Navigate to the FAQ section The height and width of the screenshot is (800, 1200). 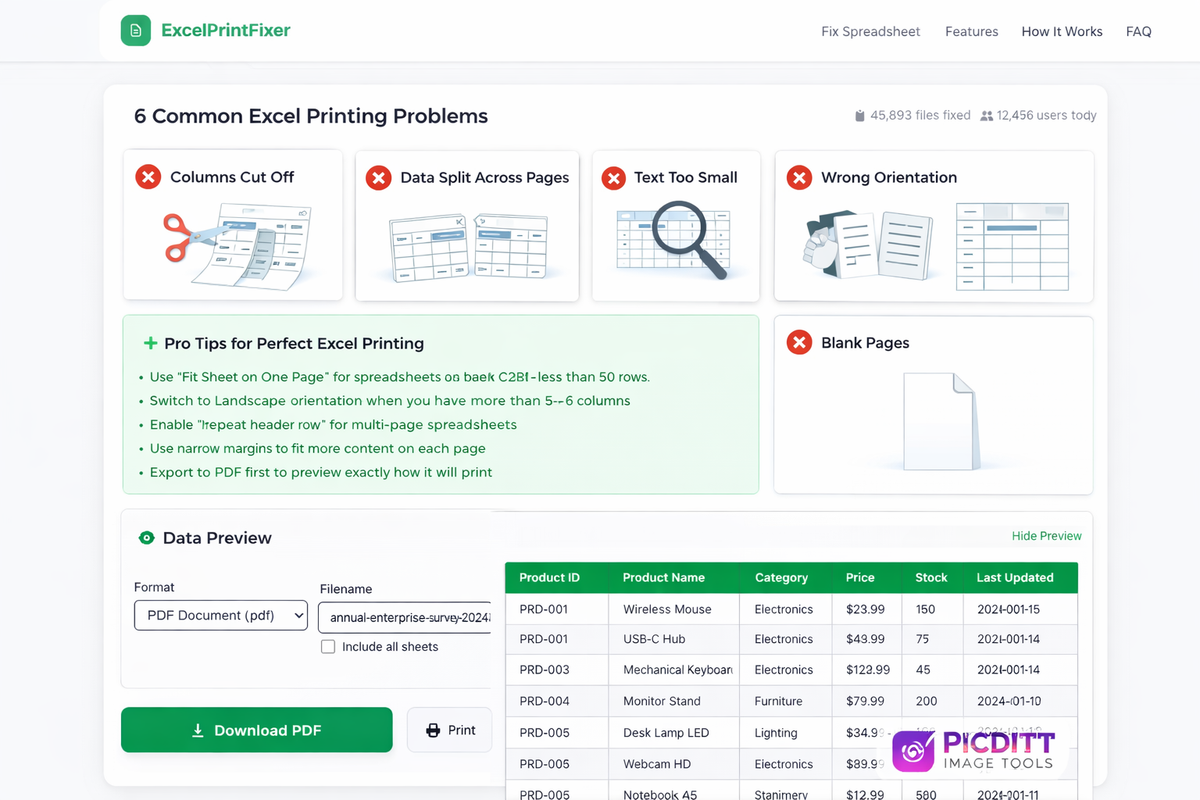(1138, 31)
